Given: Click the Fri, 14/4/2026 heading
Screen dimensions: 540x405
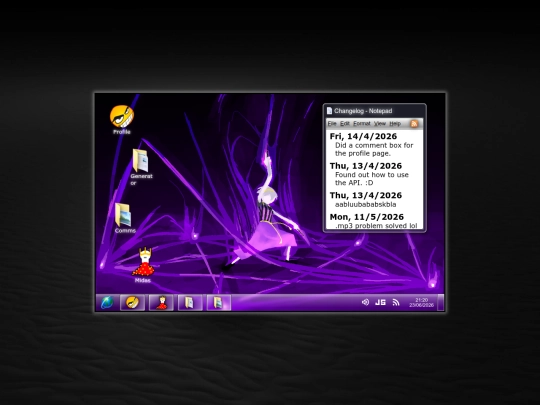Looking at the screenshot, I should (363, 136).
